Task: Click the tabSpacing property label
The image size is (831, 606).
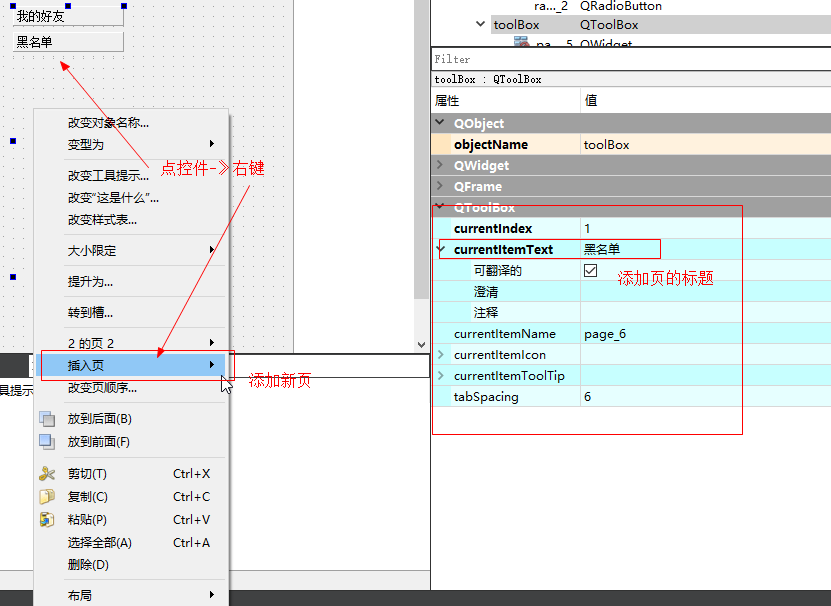Action: point(486,397)
